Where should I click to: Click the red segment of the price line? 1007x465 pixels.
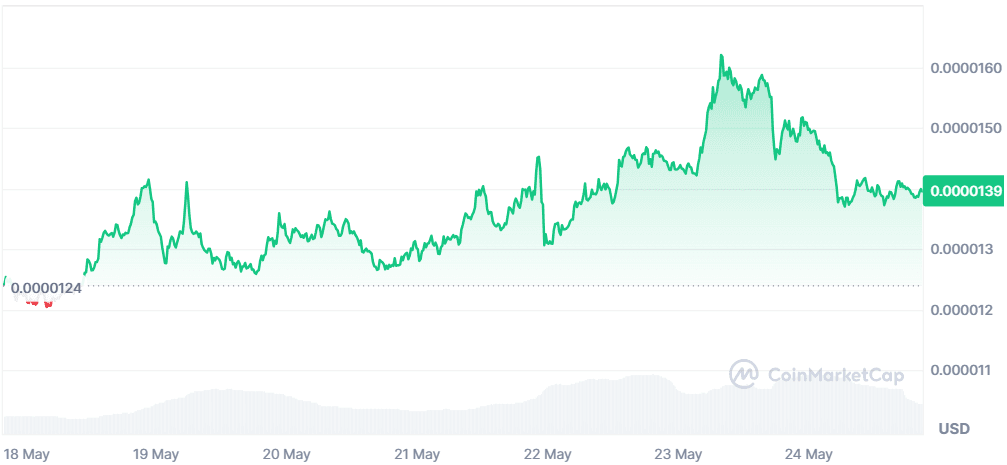pos(46,304)
